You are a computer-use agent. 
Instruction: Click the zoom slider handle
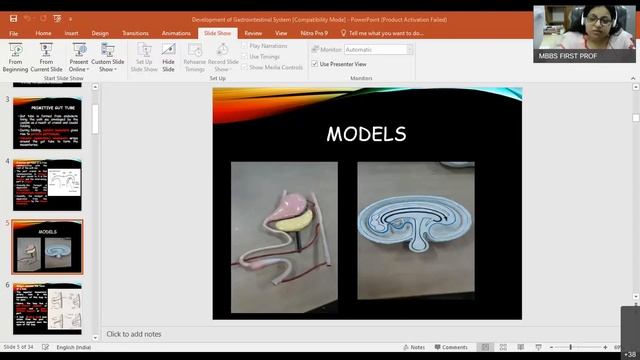(x=570, y=347)
